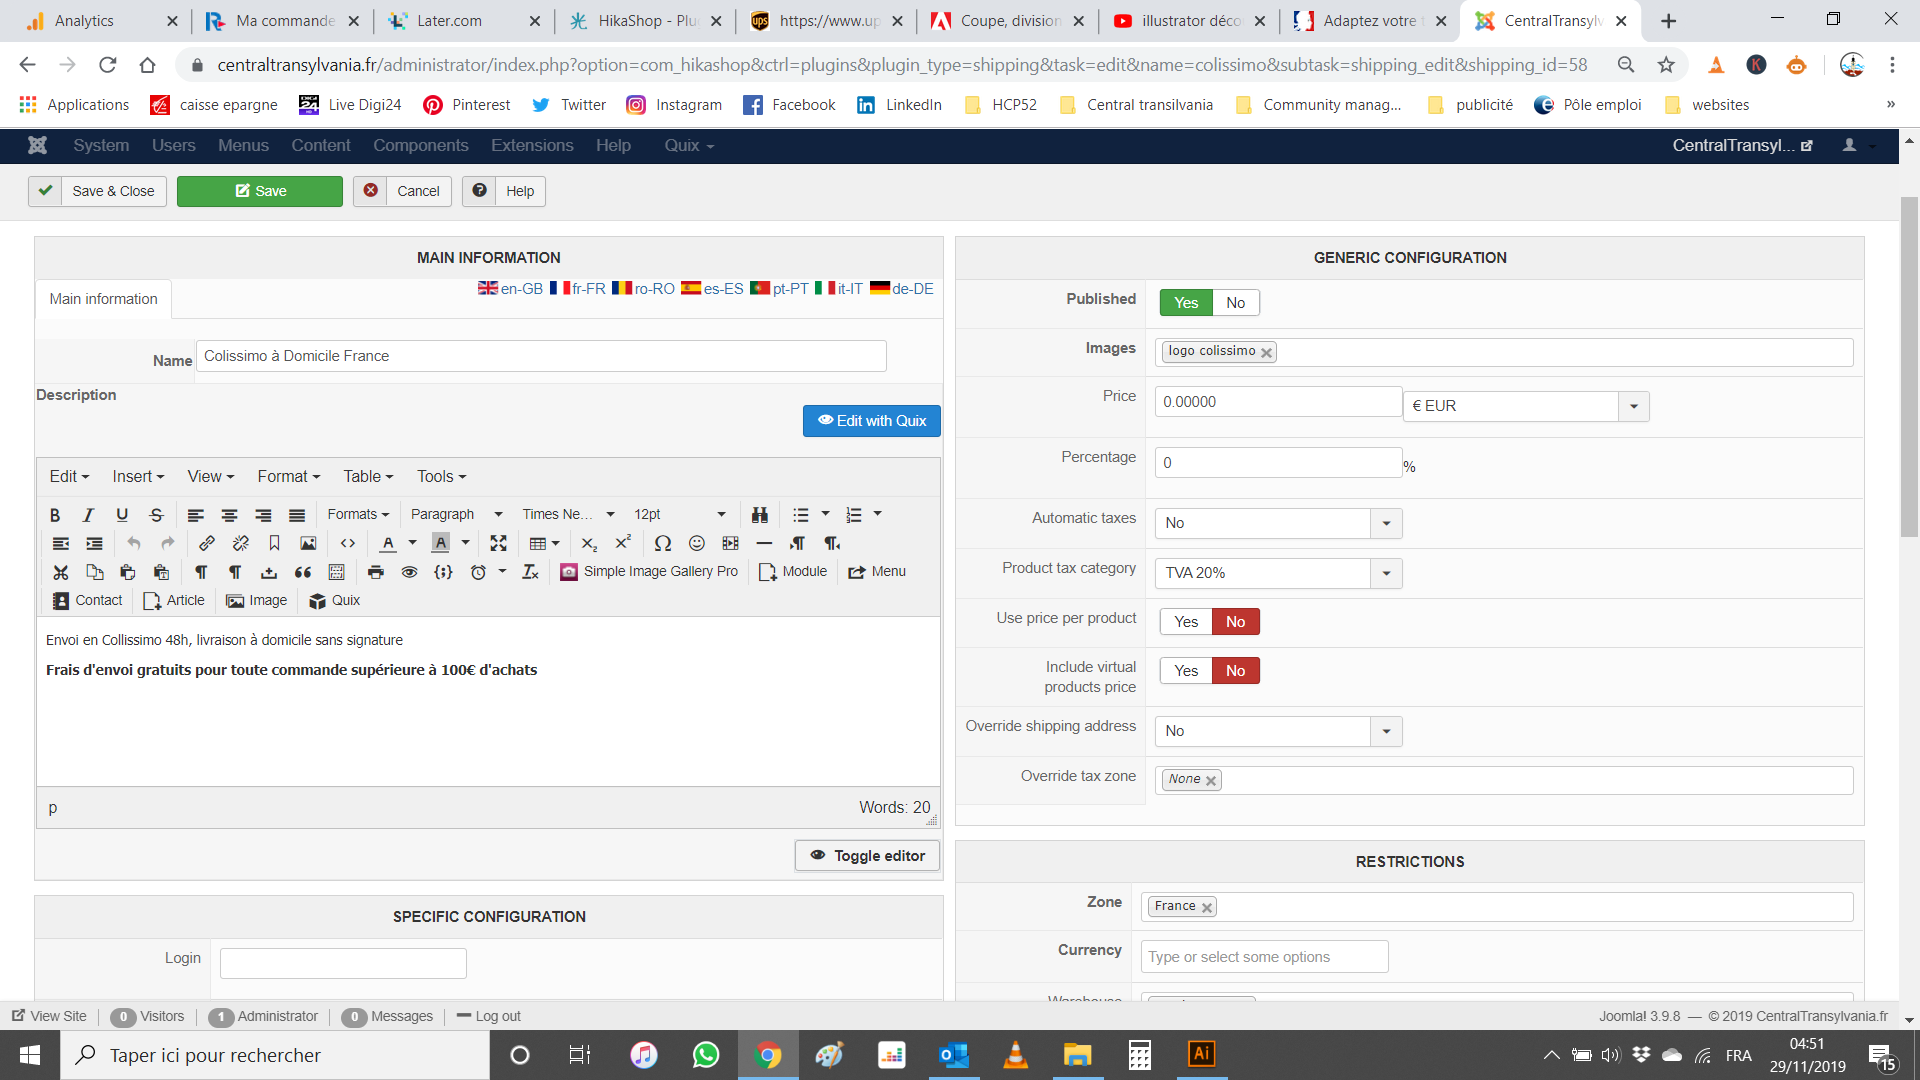1920x1080 pixels.
Task: Open the editor Table menu
Action: [x=368, y=477]
